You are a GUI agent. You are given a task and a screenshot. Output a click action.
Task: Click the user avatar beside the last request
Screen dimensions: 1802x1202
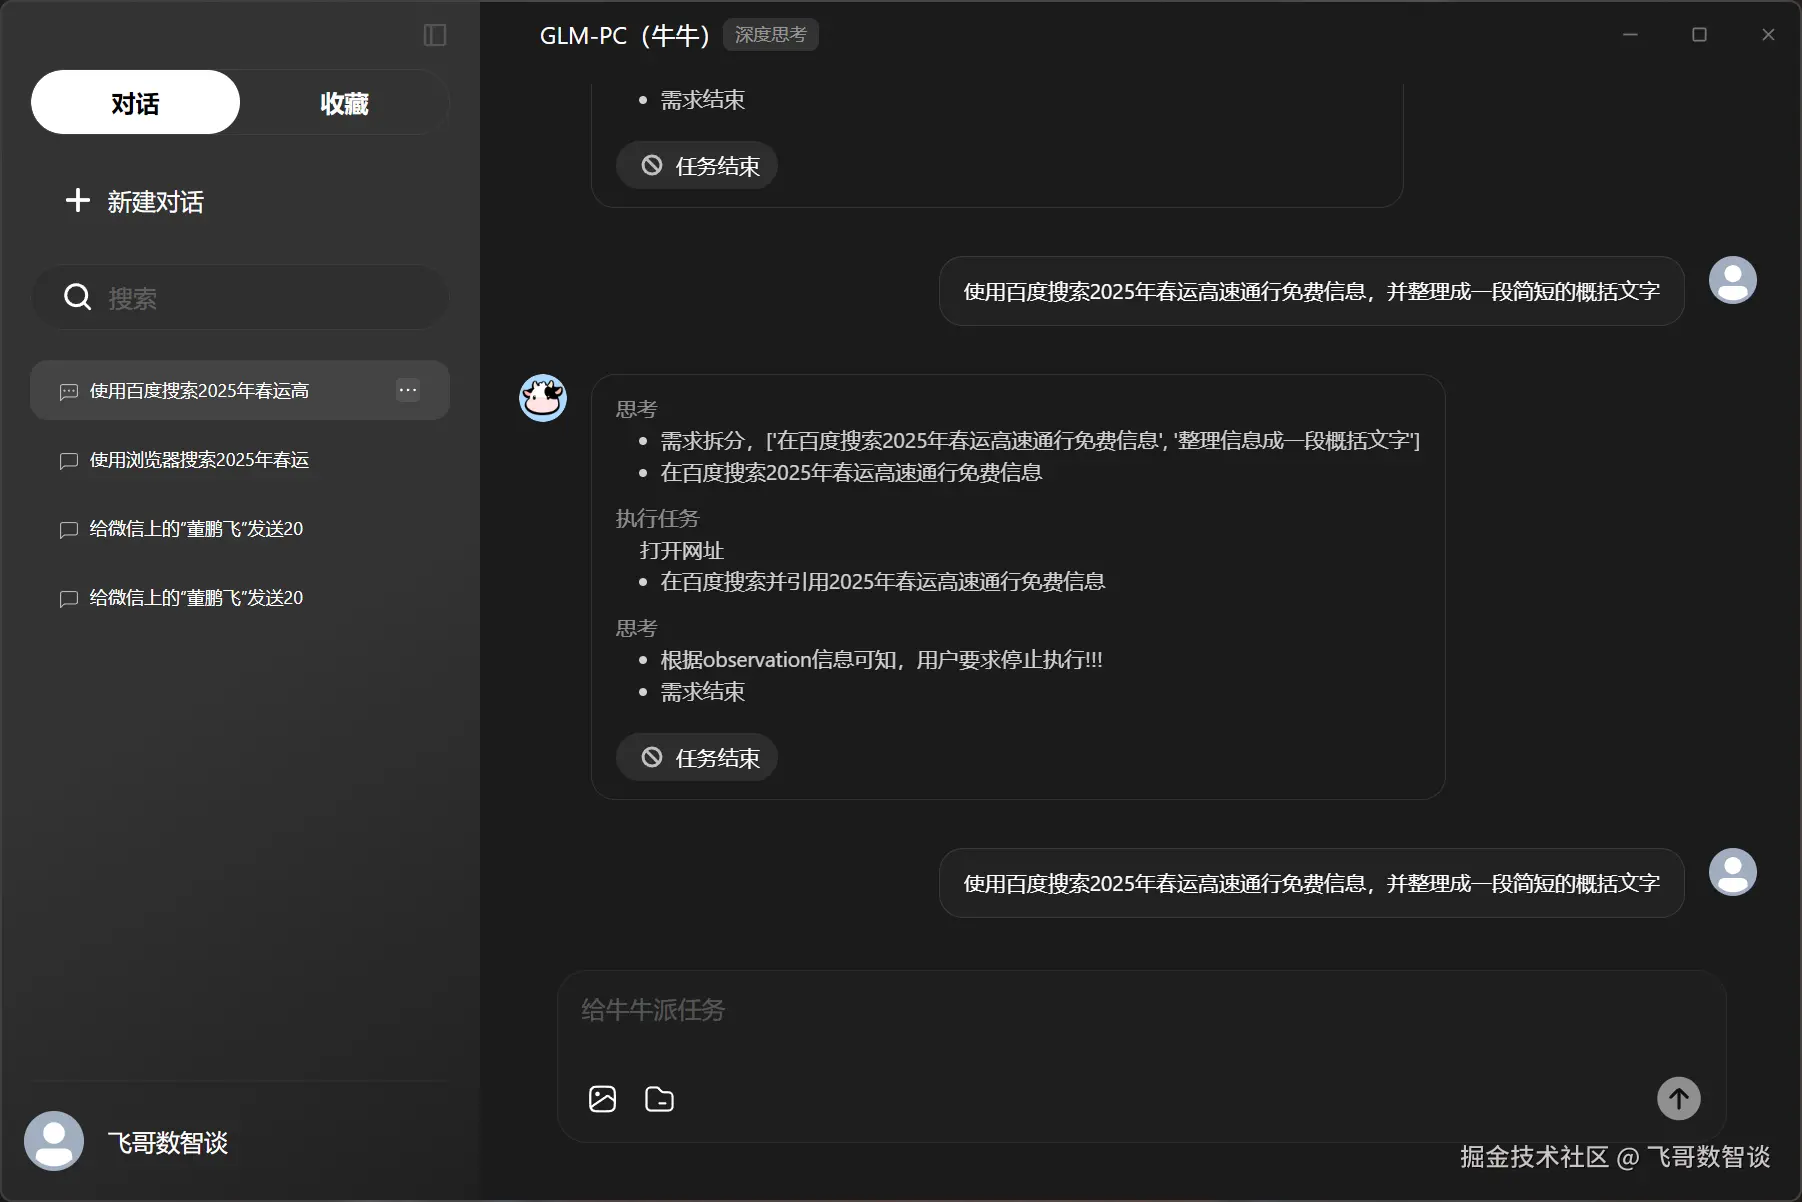pos(1733,872)
